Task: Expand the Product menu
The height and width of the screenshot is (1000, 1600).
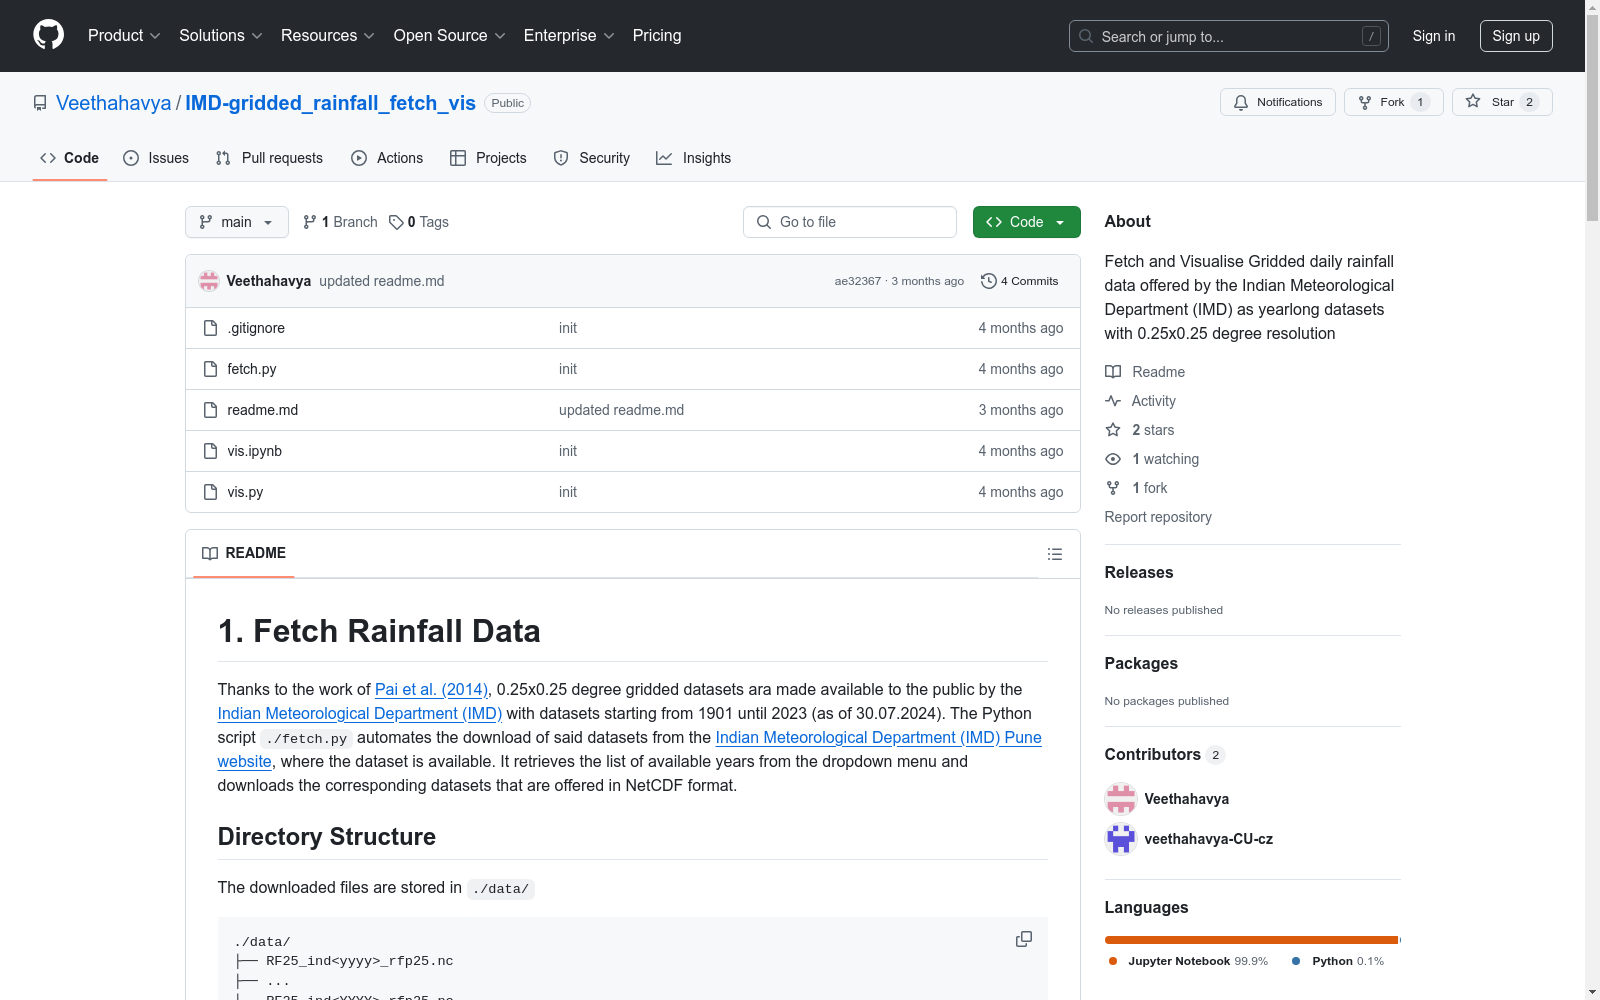Action: [124, 35]
